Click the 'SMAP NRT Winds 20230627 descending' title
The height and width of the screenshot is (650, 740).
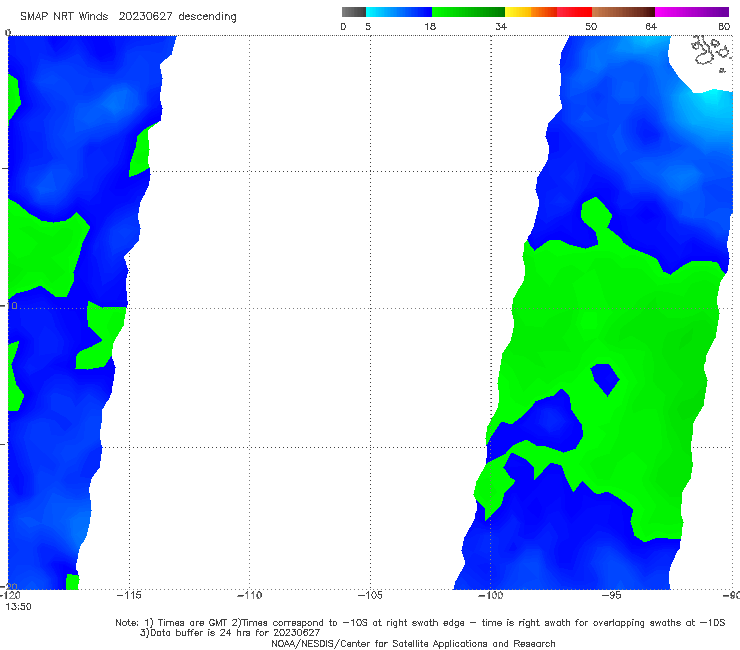click(x=128, y=16)
